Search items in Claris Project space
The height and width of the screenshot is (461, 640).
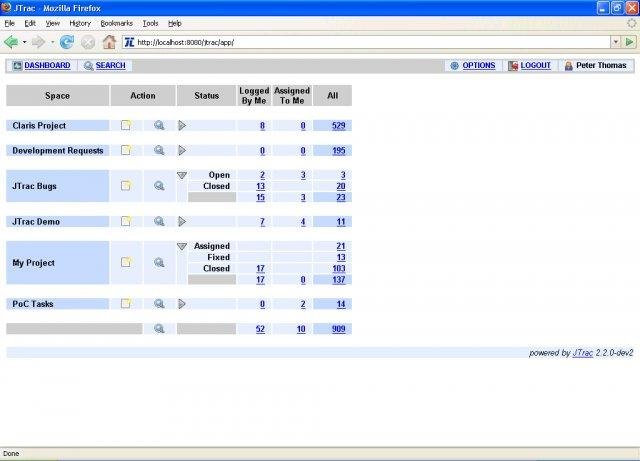(x=159, y=125)
